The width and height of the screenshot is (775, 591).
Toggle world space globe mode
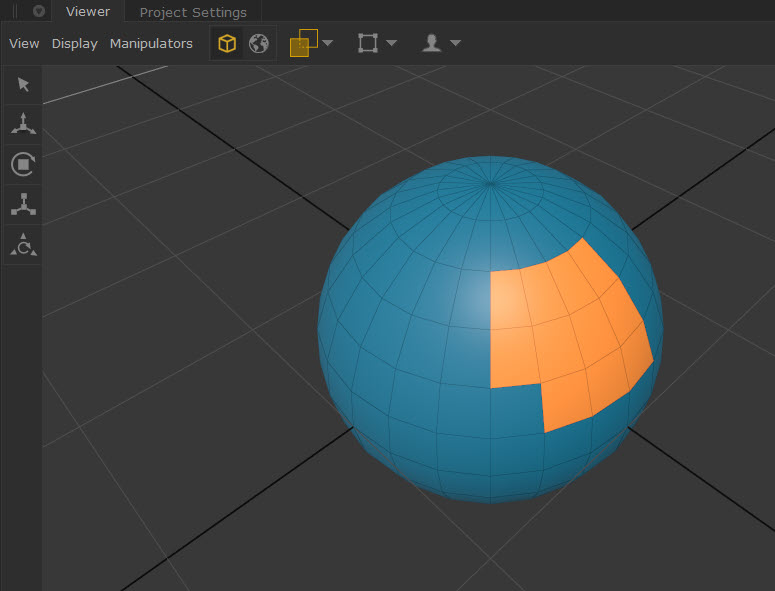(259, 44)
